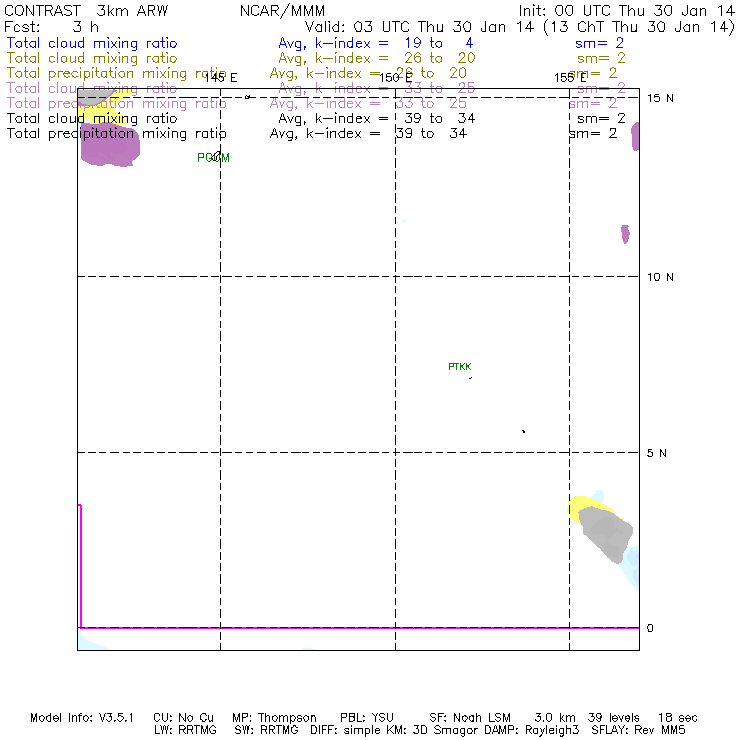Click the 'CONTRAST 3km ARW' title text

pos(86,11)
